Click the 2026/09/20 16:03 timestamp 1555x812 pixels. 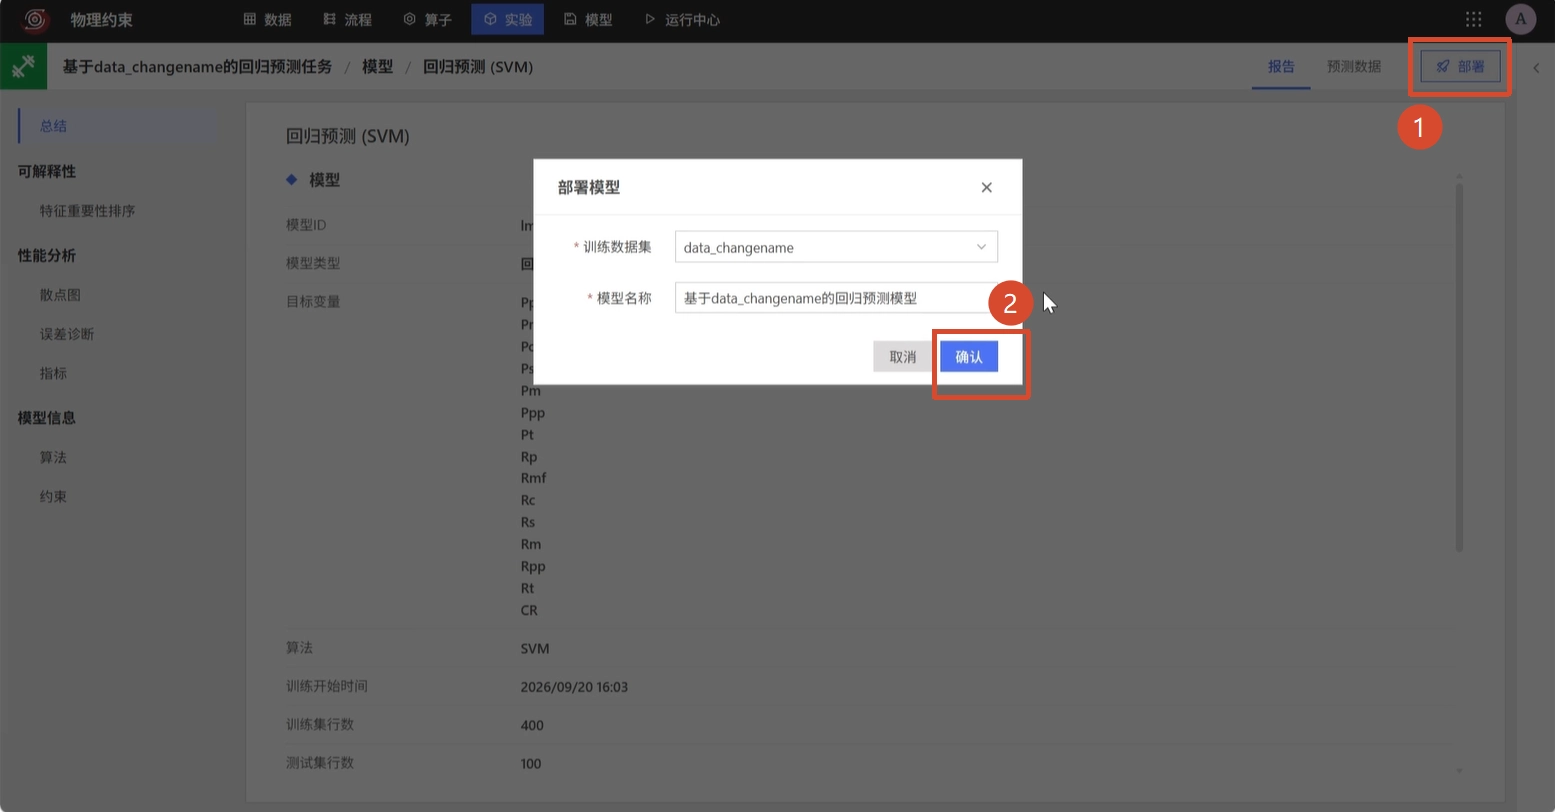click(x=574, y=687)
